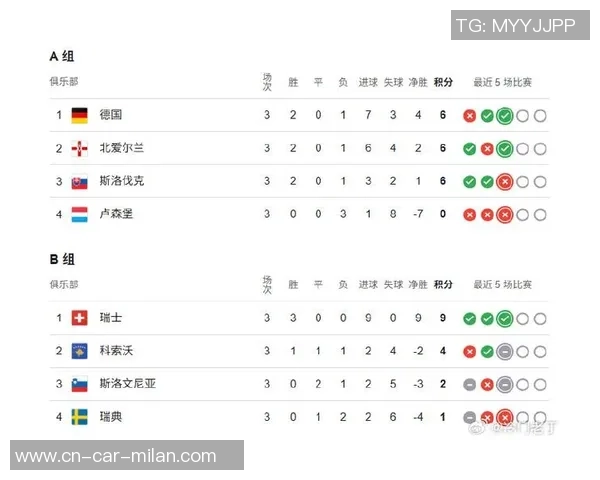
Task: Click the Kosovo flag icon
Action: pyautogui.click(x=79, y=351)
